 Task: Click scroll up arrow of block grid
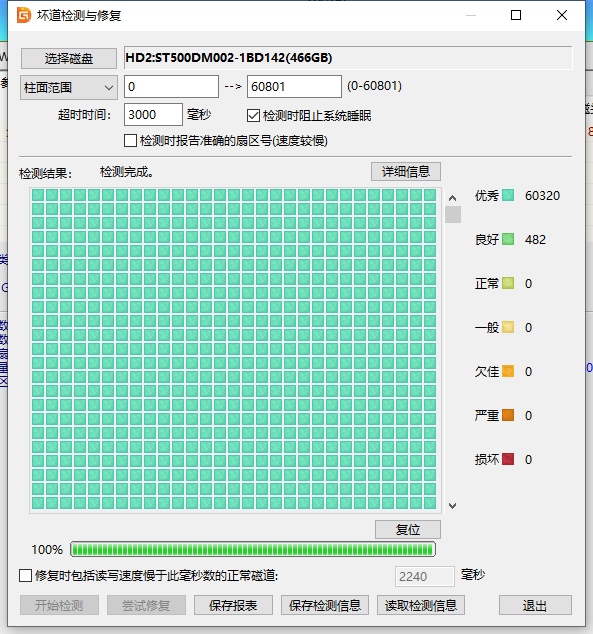pyautogui.click(x=453, y=198)
